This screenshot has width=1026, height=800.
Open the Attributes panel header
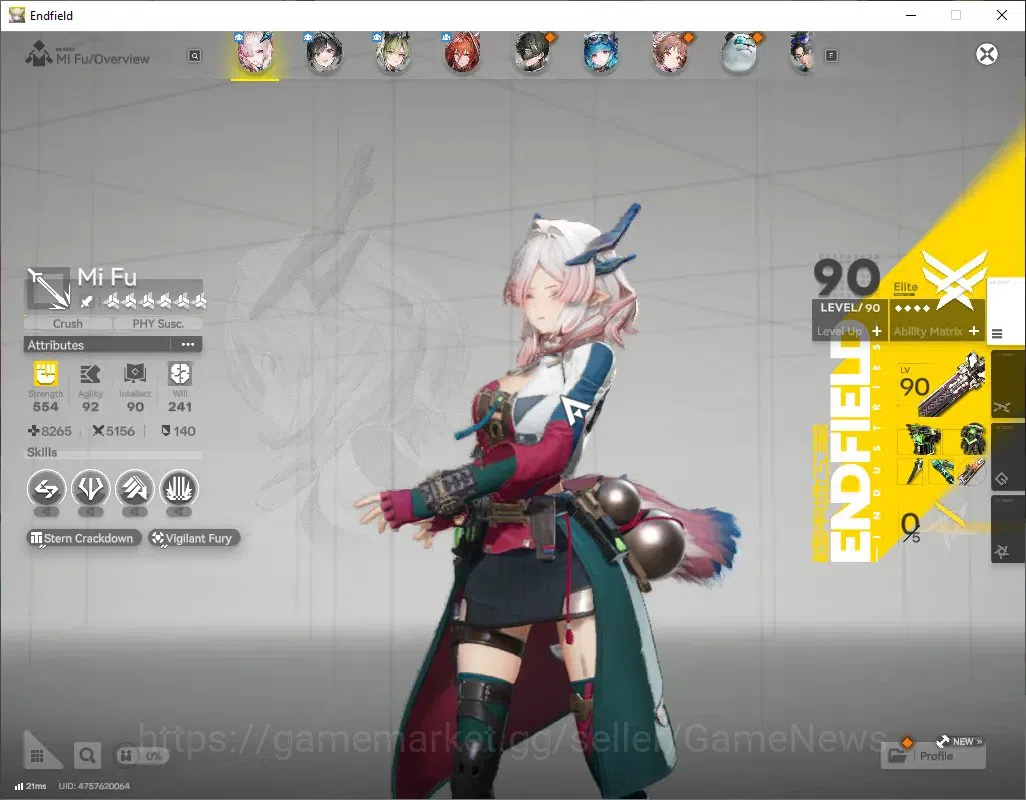(x=113, y=345)
